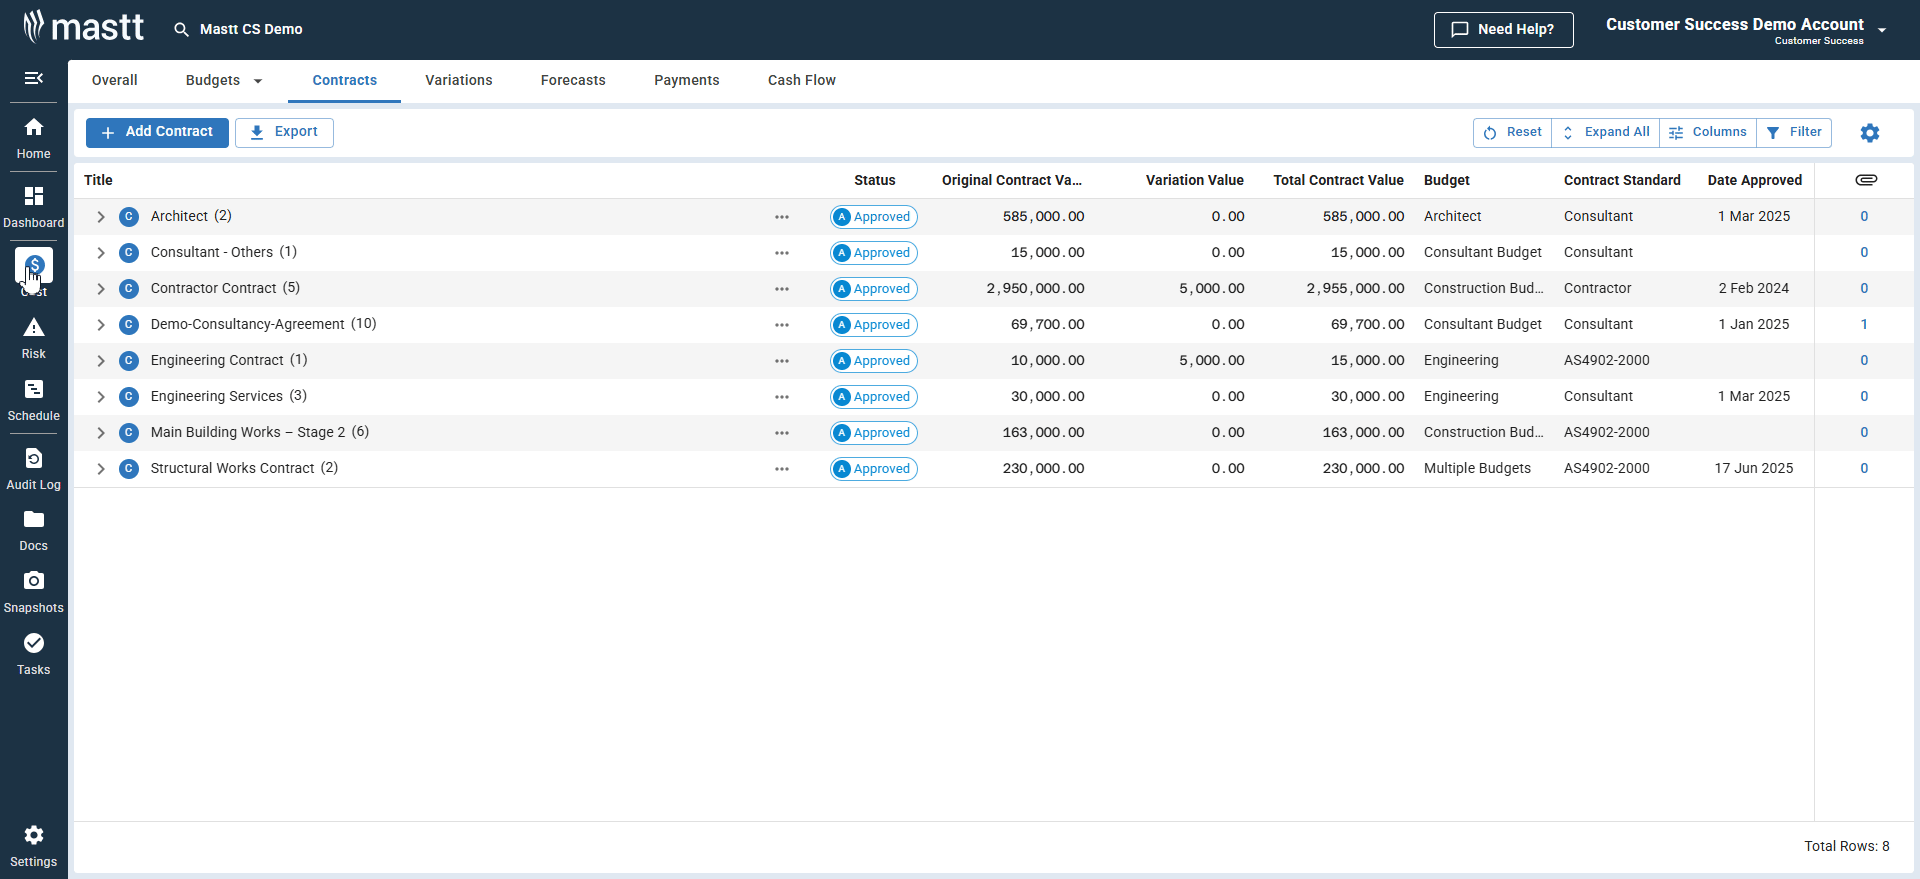1920x879 pixels.
Task: Open the Dashboard module
Action: point(33,207)
